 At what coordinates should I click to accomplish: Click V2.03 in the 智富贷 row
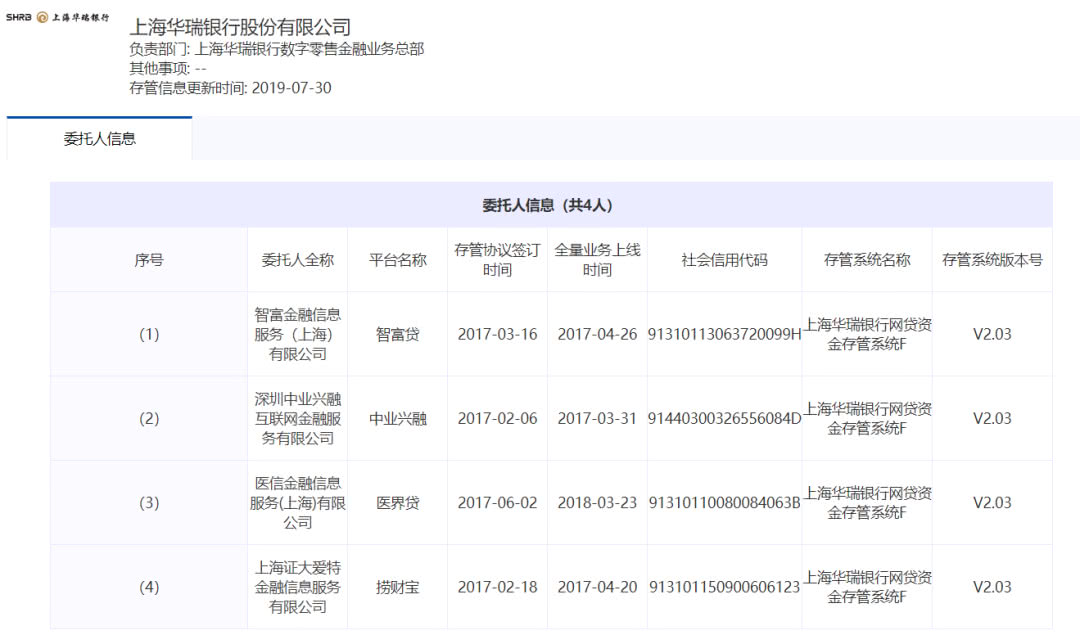click(993, 334)
